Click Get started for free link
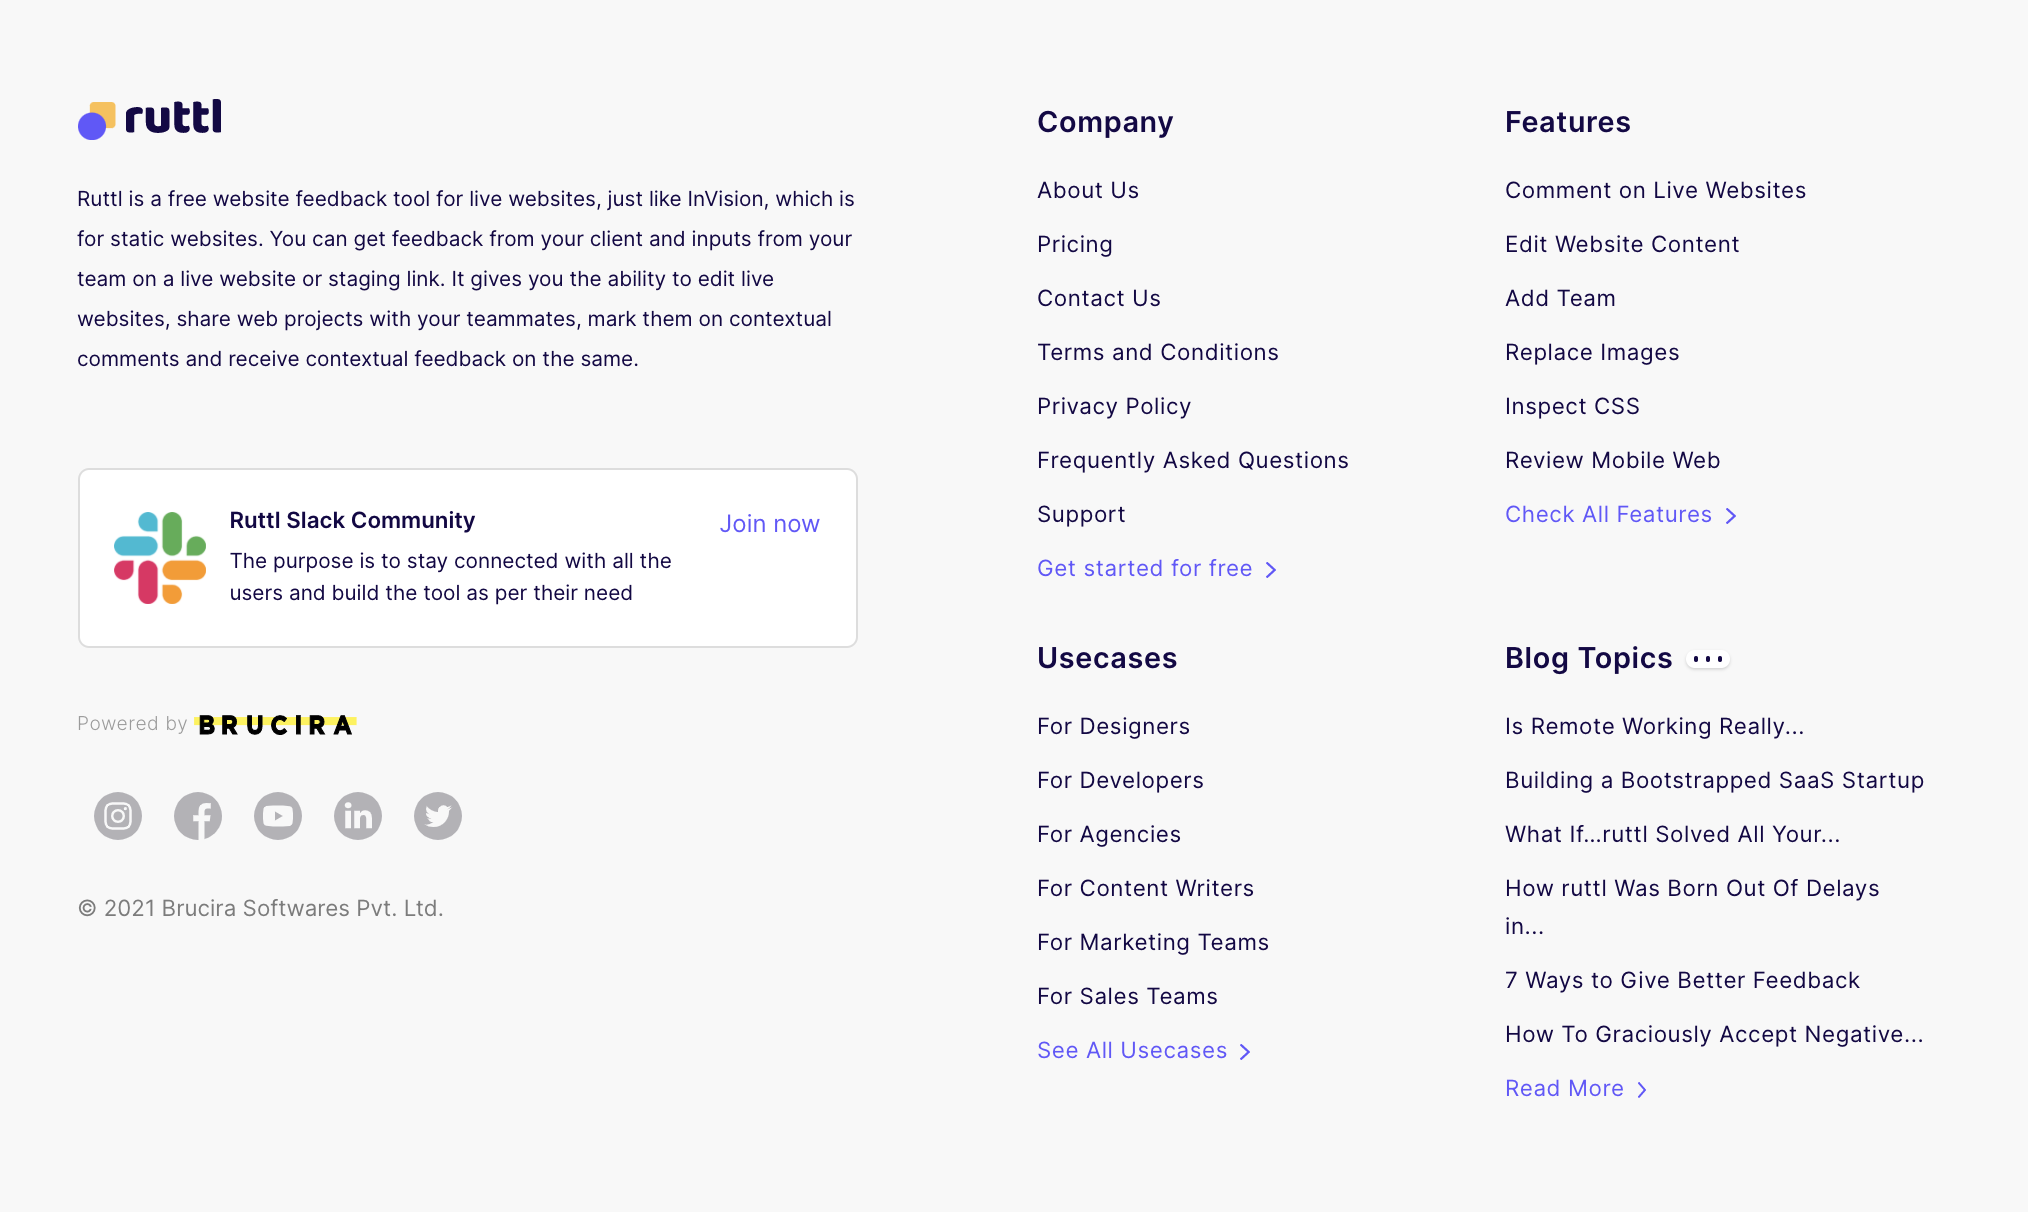This screenshot has width=2028, height=1212. point(1156,569)
